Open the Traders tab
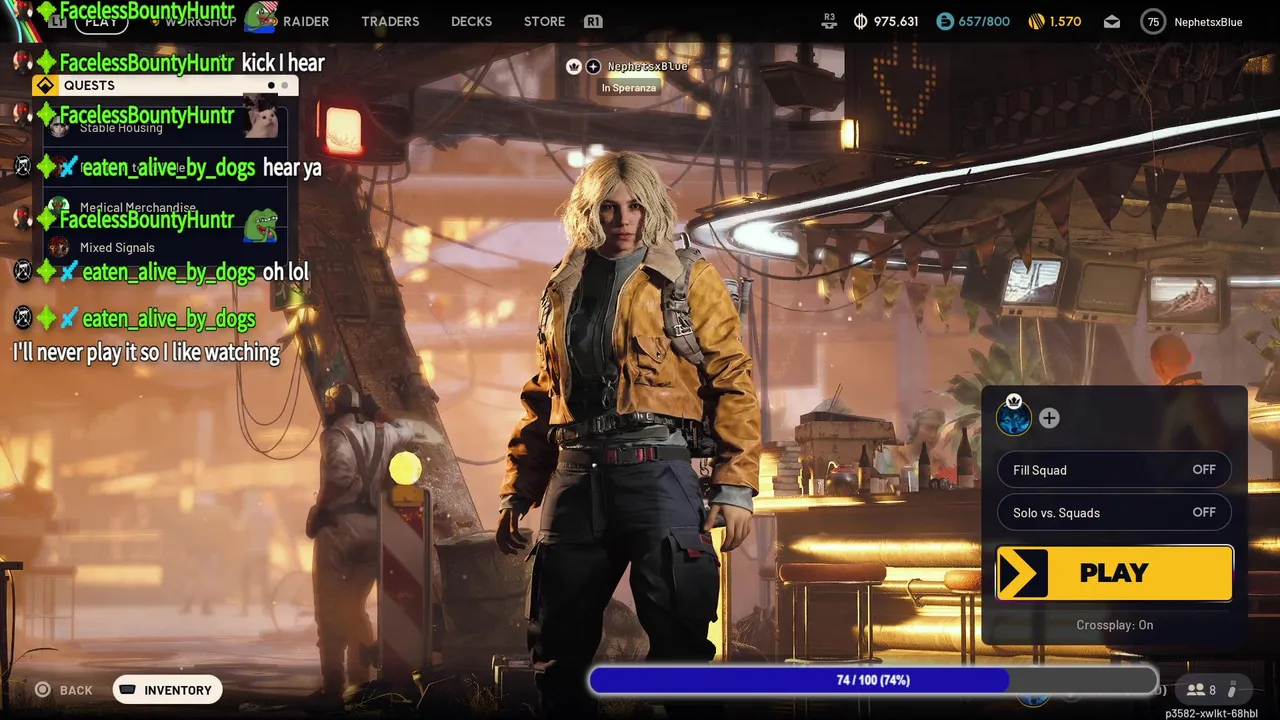This screenshot has height=720, width=1280. [390, 21]
